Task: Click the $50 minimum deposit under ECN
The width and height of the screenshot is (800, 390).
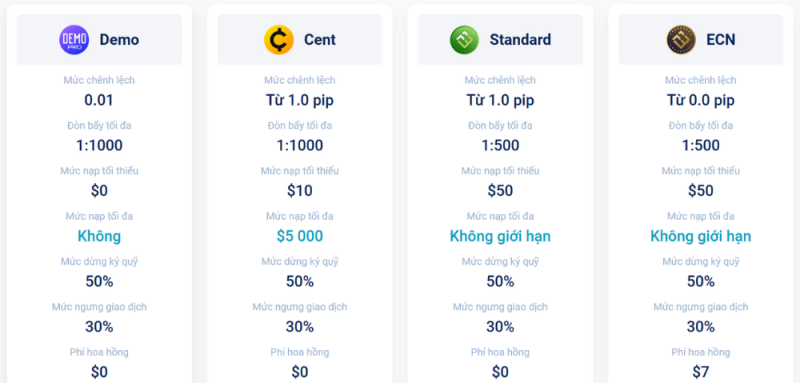Action: [x=701, y=191]
